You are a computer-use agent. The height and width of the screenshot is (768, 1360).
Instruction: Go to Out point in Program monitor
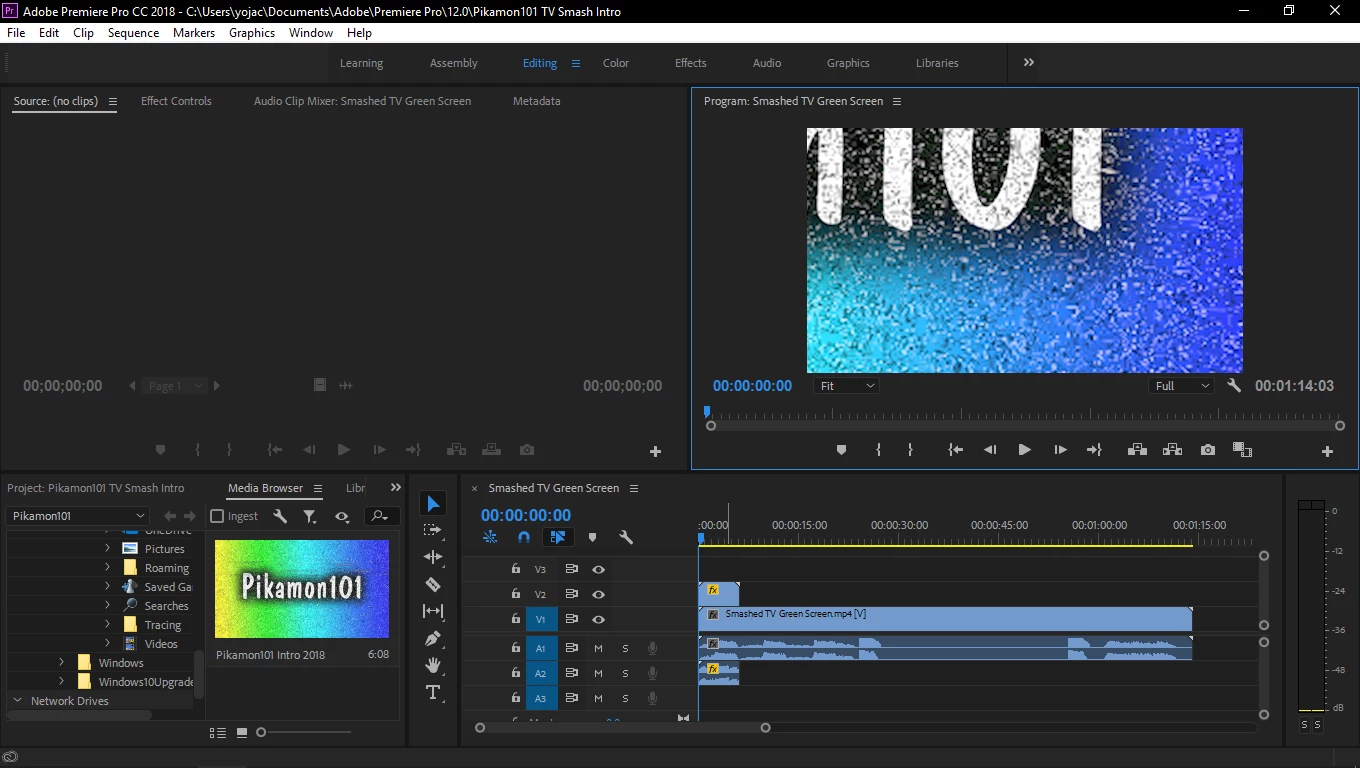click(x=1094, y=450)
